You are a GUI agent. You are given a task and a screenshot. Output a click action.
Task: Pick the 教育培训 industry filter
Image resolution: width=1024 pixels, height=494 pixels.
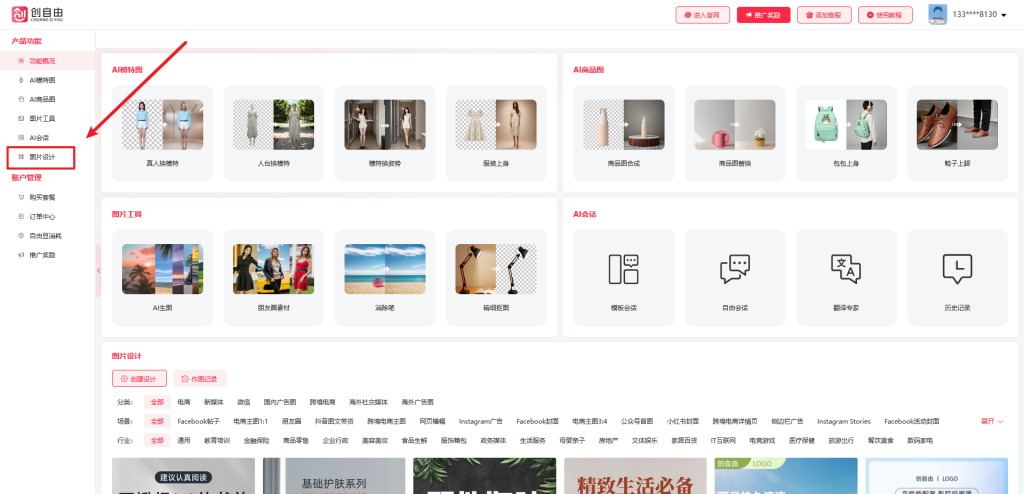click(217, 440)
